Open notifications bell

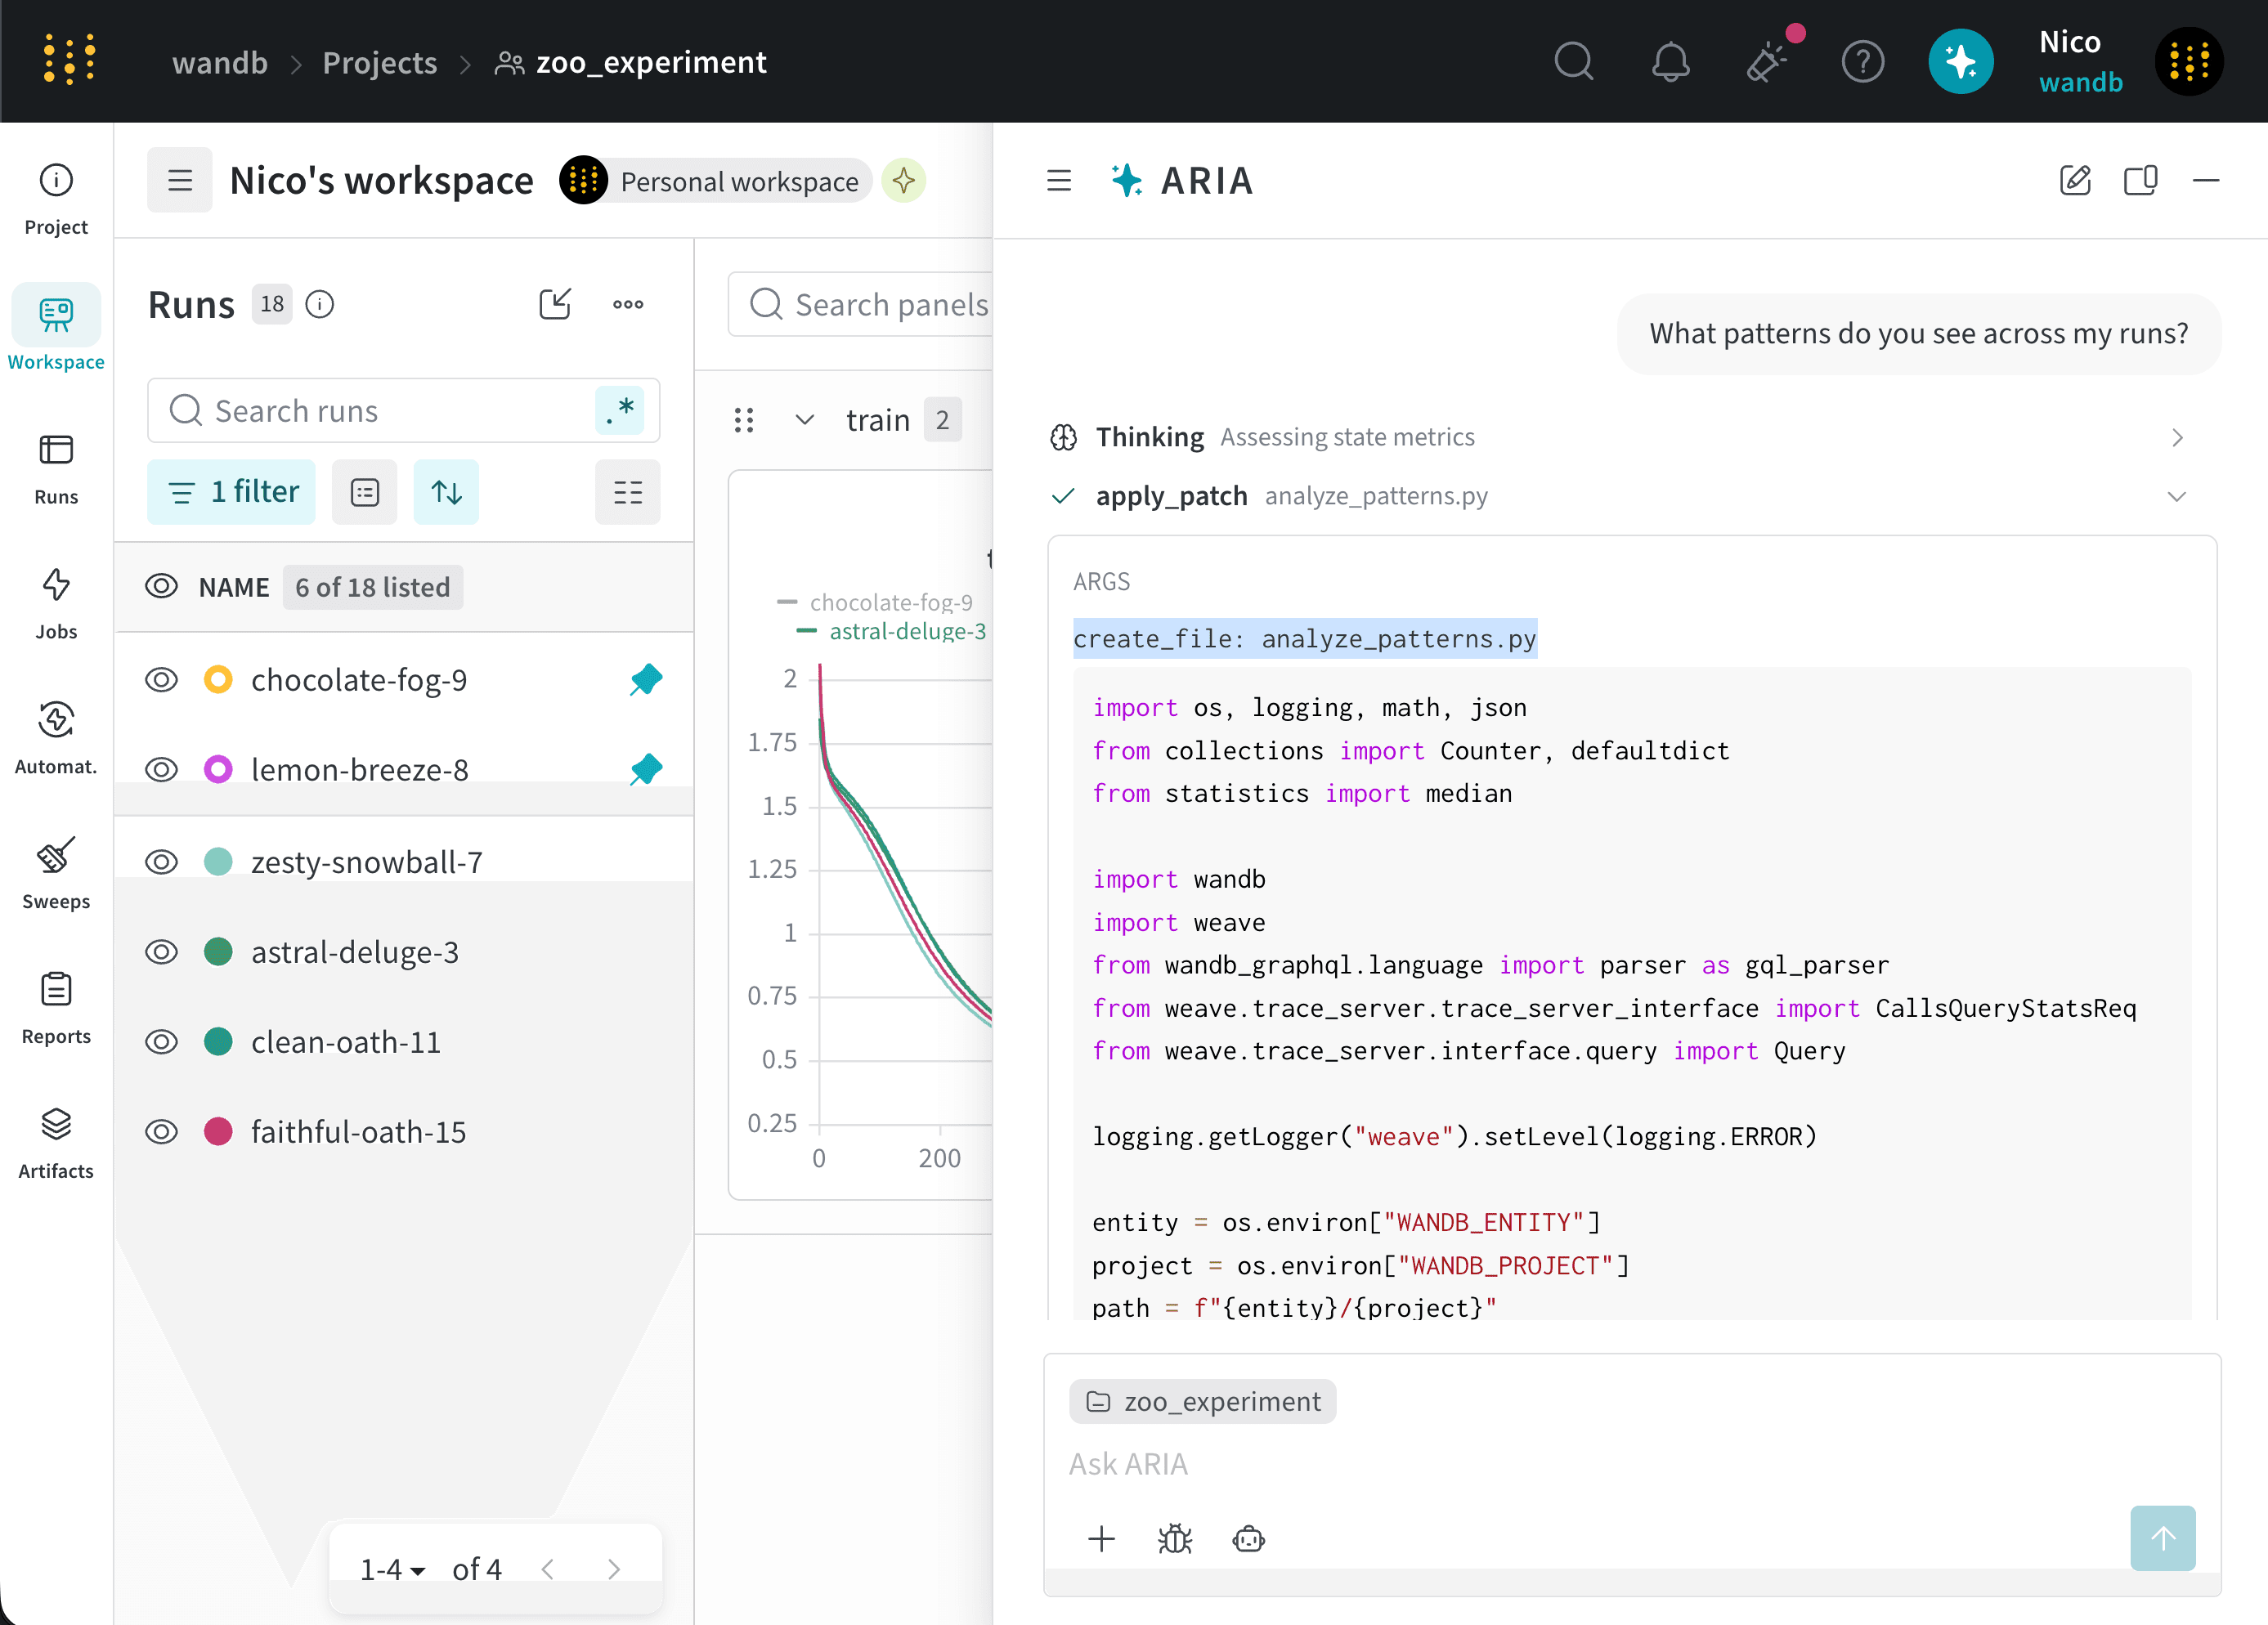tap(1670, 61)
